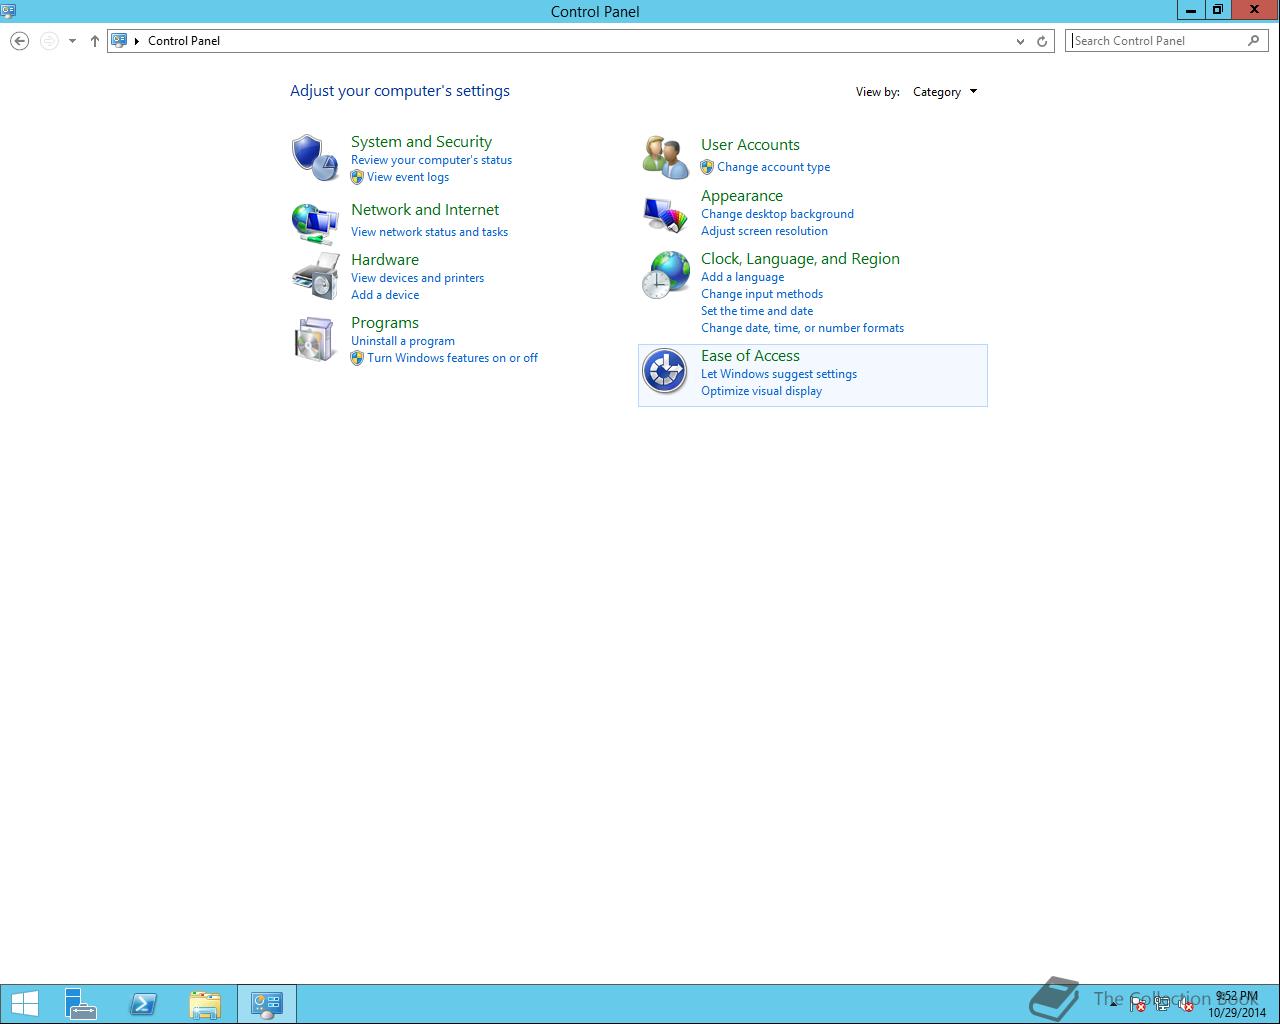The width and height of the screenshot is (1280, 1024).
Task: Click Change desktop background
Action: [x=777, y=214]
